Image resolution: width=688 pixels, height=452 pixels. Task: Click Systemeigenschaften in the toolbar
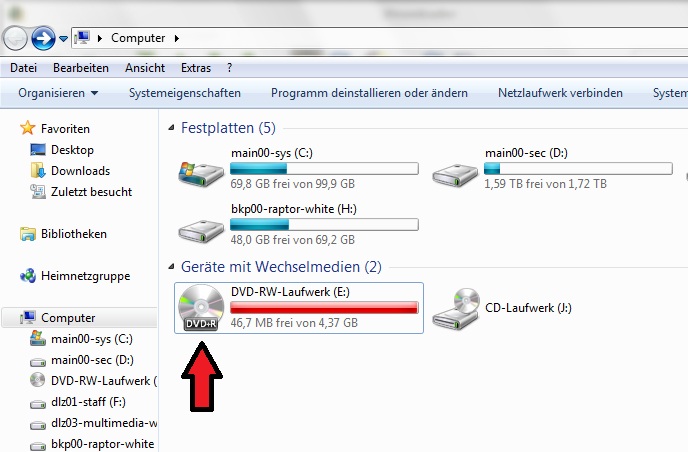185,93
